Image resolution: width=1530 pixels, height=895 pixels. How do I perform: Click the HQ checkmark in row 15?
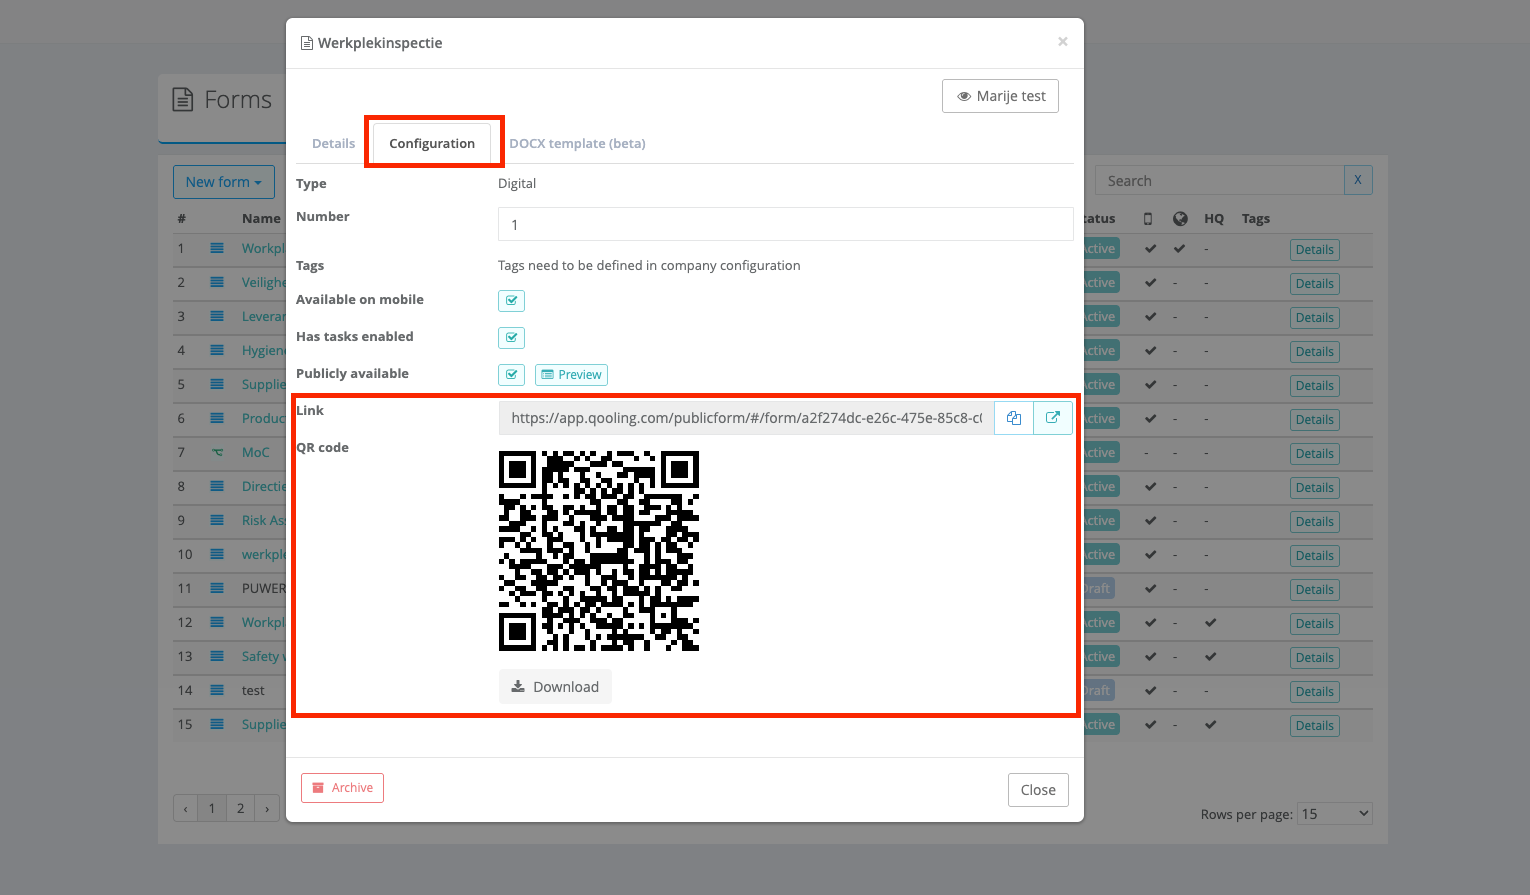[x=1211, y=724]
